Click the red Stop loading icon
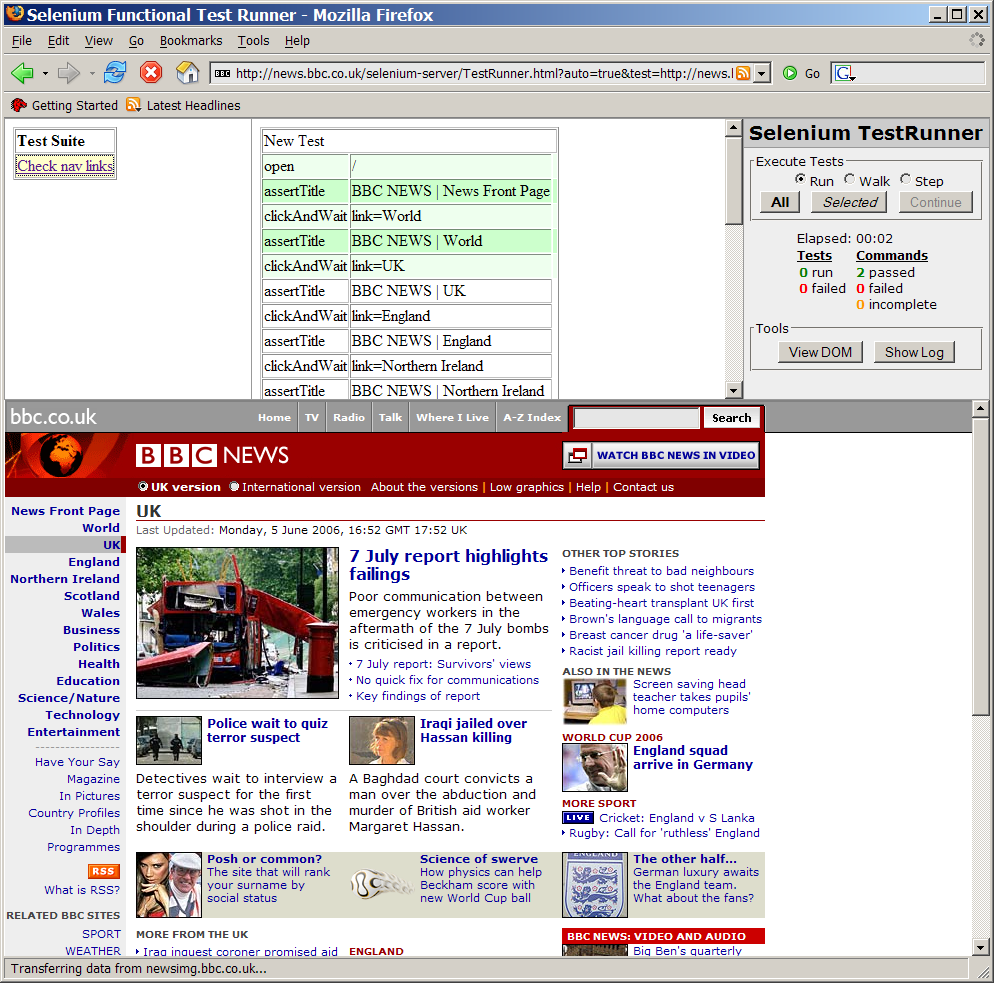Viewport: 994px width, 983px height. [x=151, y=73]
